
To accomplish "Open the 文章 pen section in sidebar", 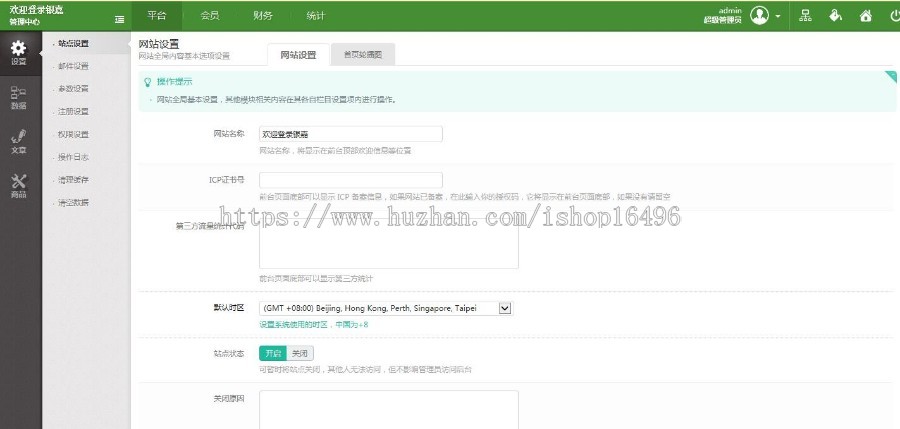I will point(19,142).
